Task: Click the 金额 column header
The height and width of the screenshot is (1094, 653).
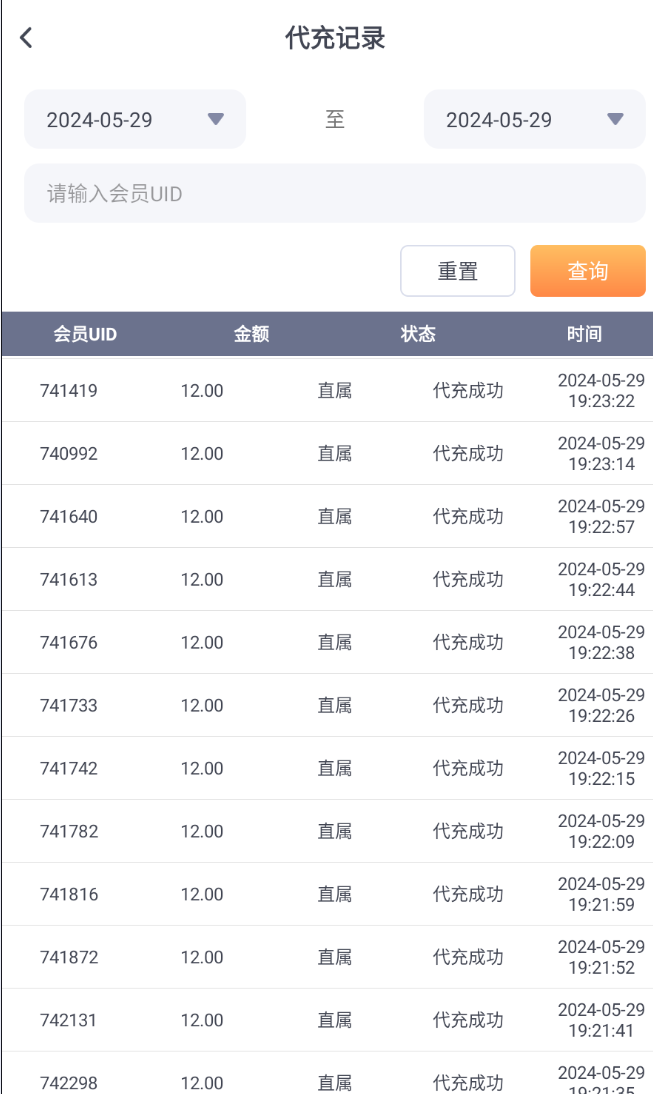Action: coord(251,334)
